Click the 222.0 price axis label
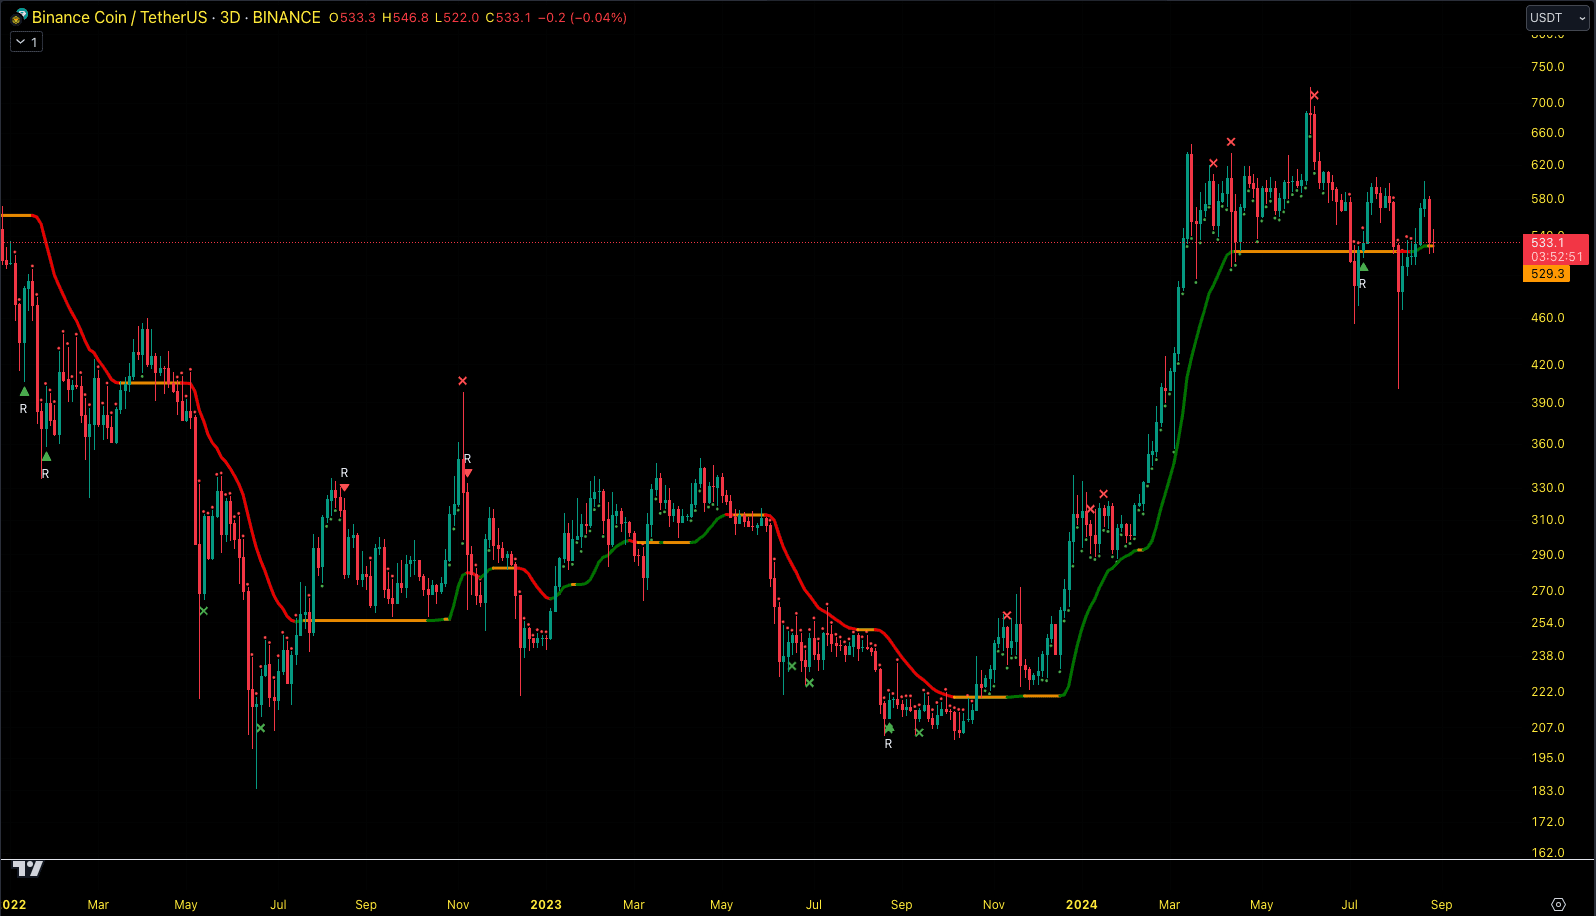Viewport: 1596px width, 916px height. [x=1547, y=692]
